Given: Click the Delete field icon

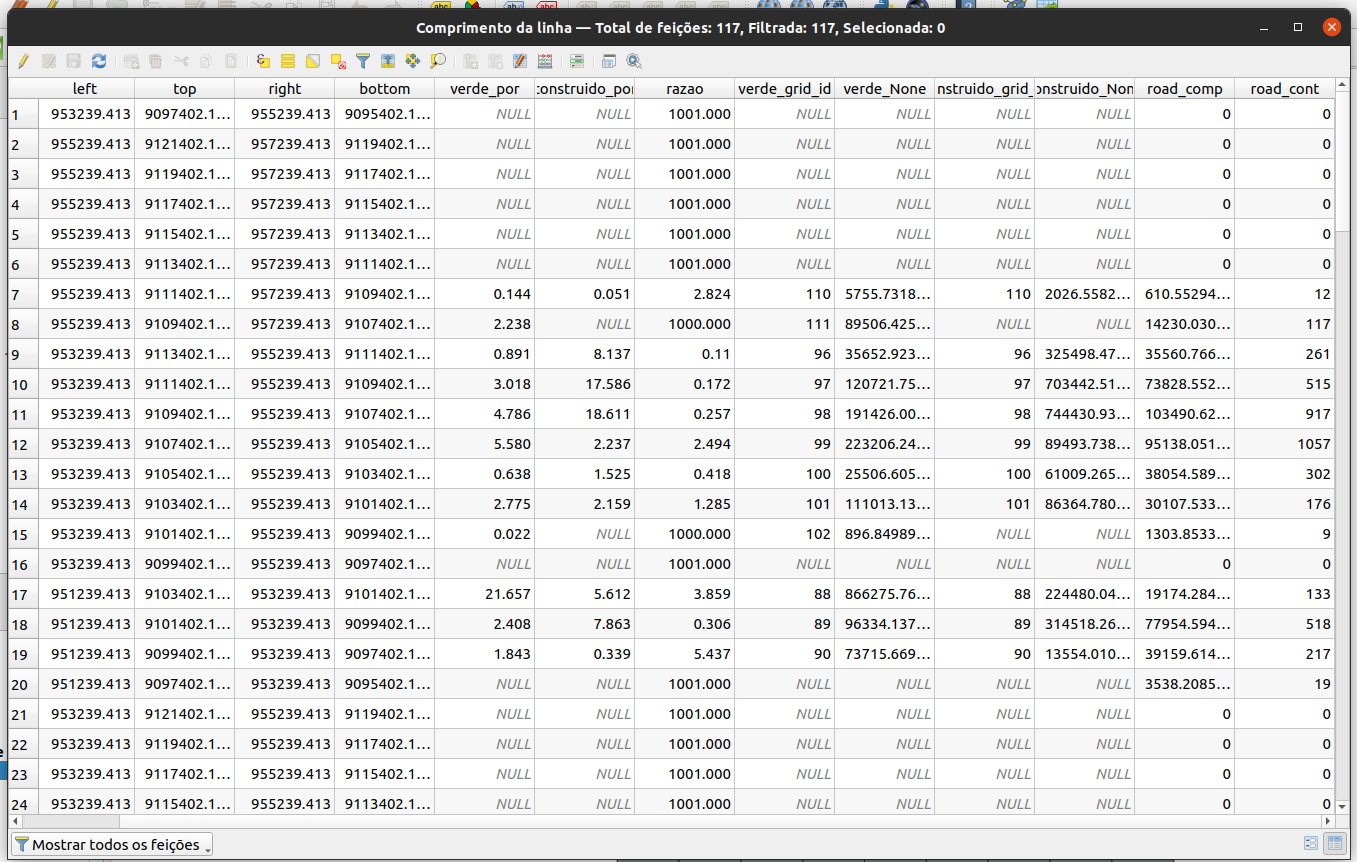Looking at the screenshot, I should (495, 61).
